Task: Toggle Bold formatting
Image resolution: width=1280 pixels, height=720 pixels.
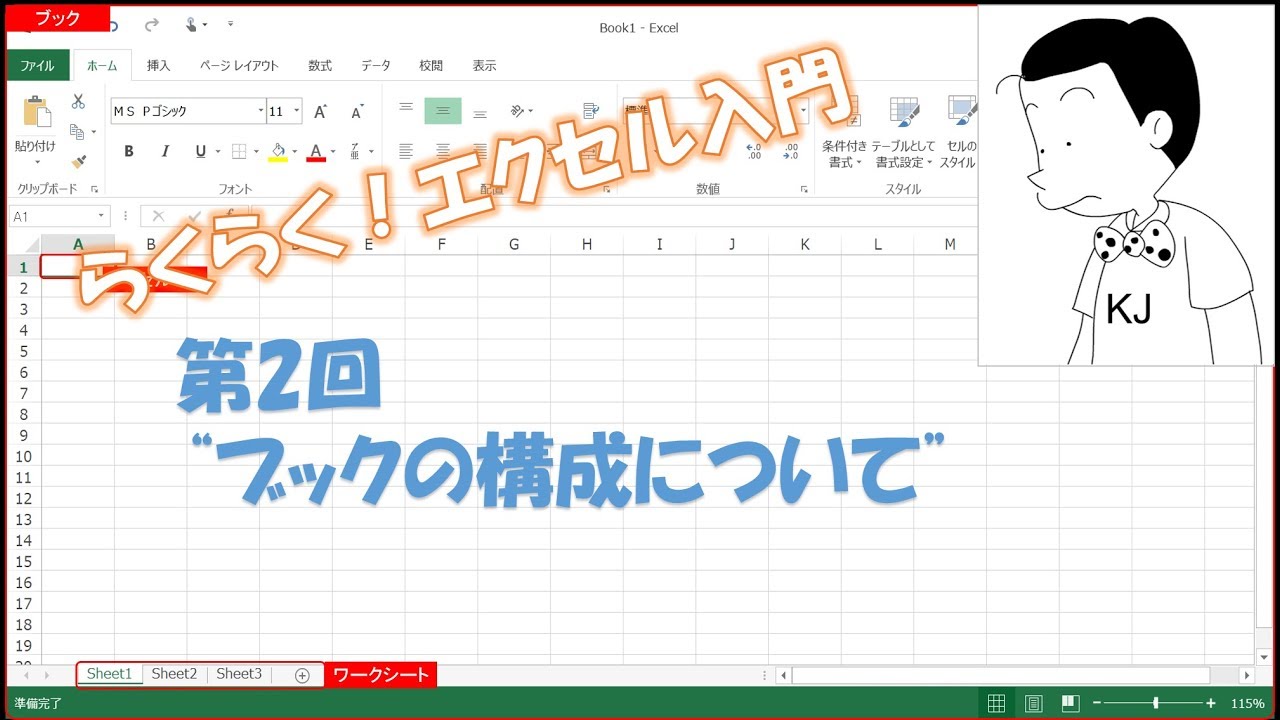Action: pos(129,152)
